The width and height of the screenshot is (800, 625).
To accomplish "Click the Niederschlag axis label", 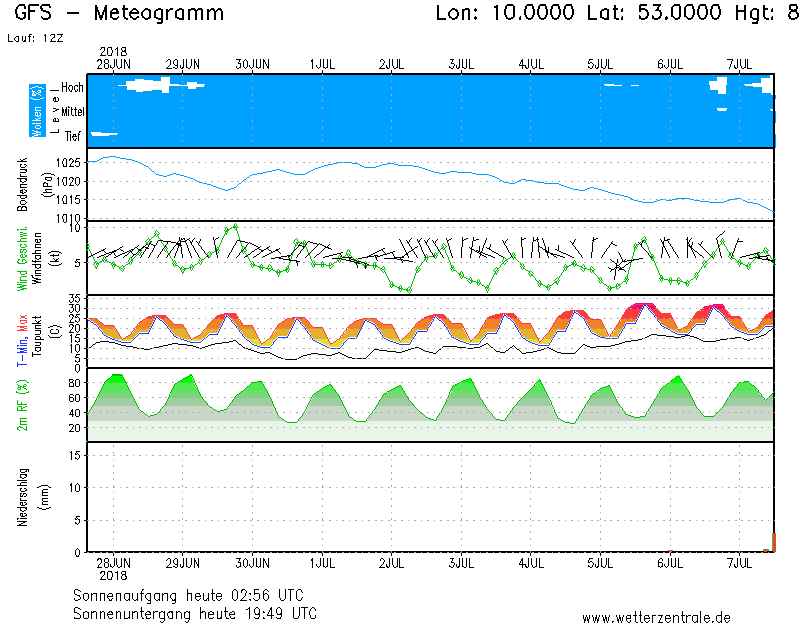I will 22,497.
